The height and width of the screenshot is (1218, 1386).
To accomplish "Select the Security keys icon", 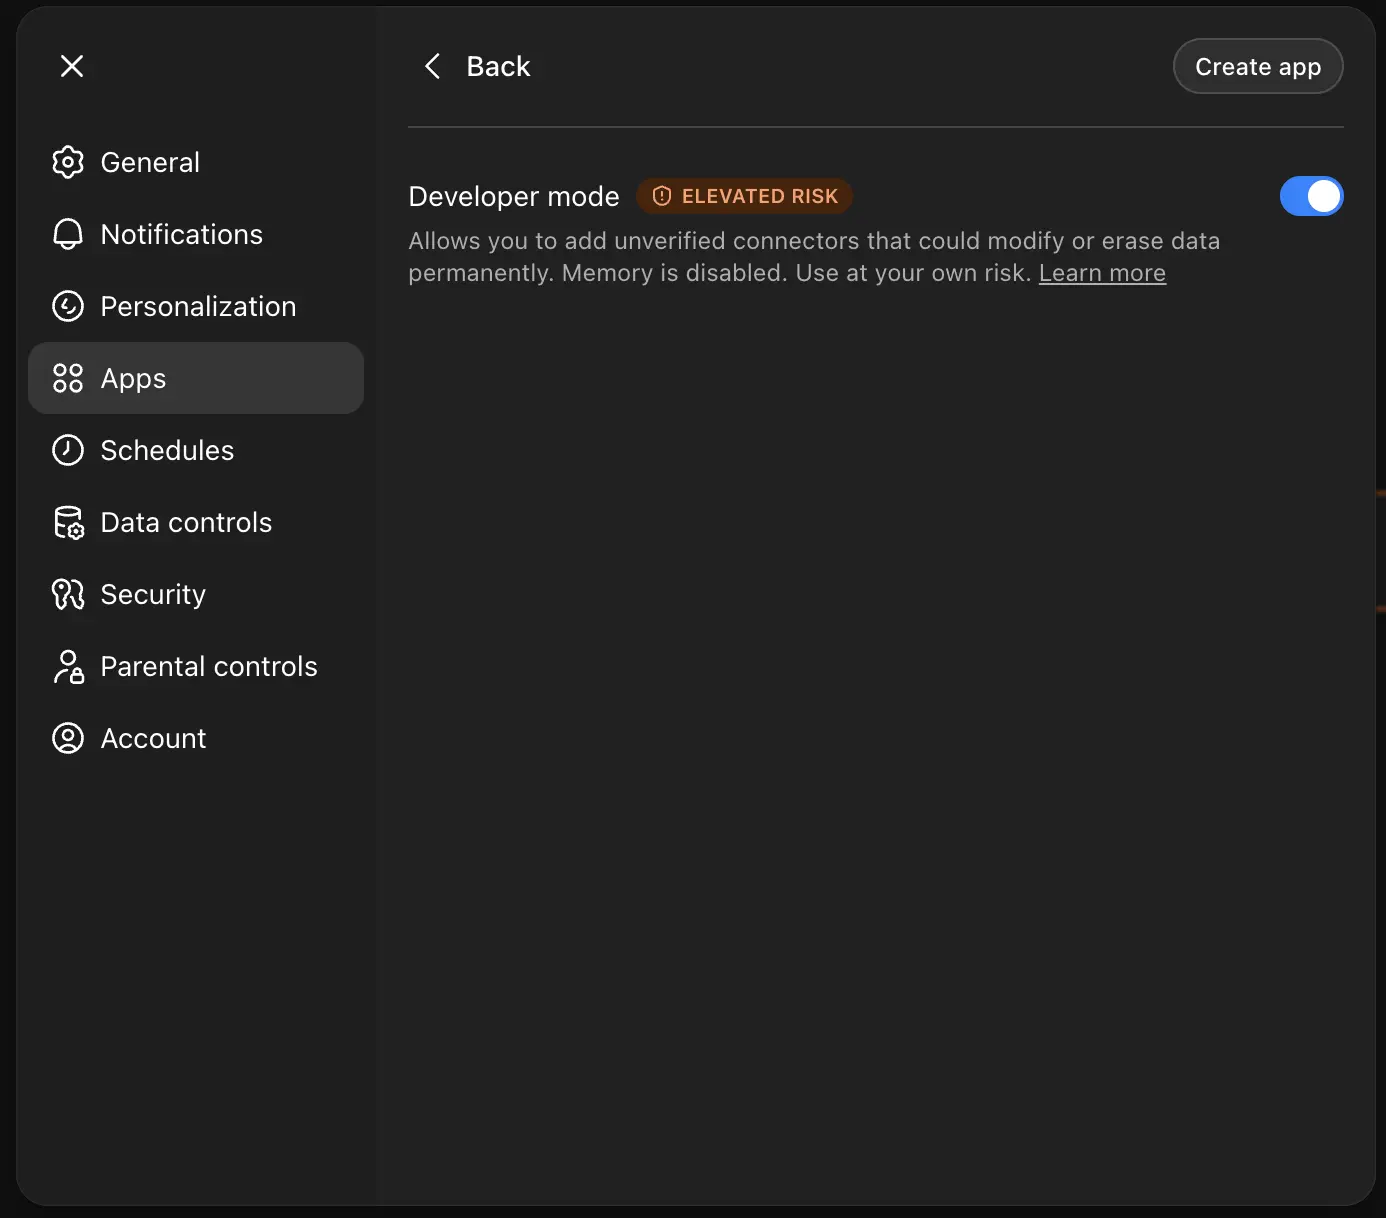I will point(68,594).
